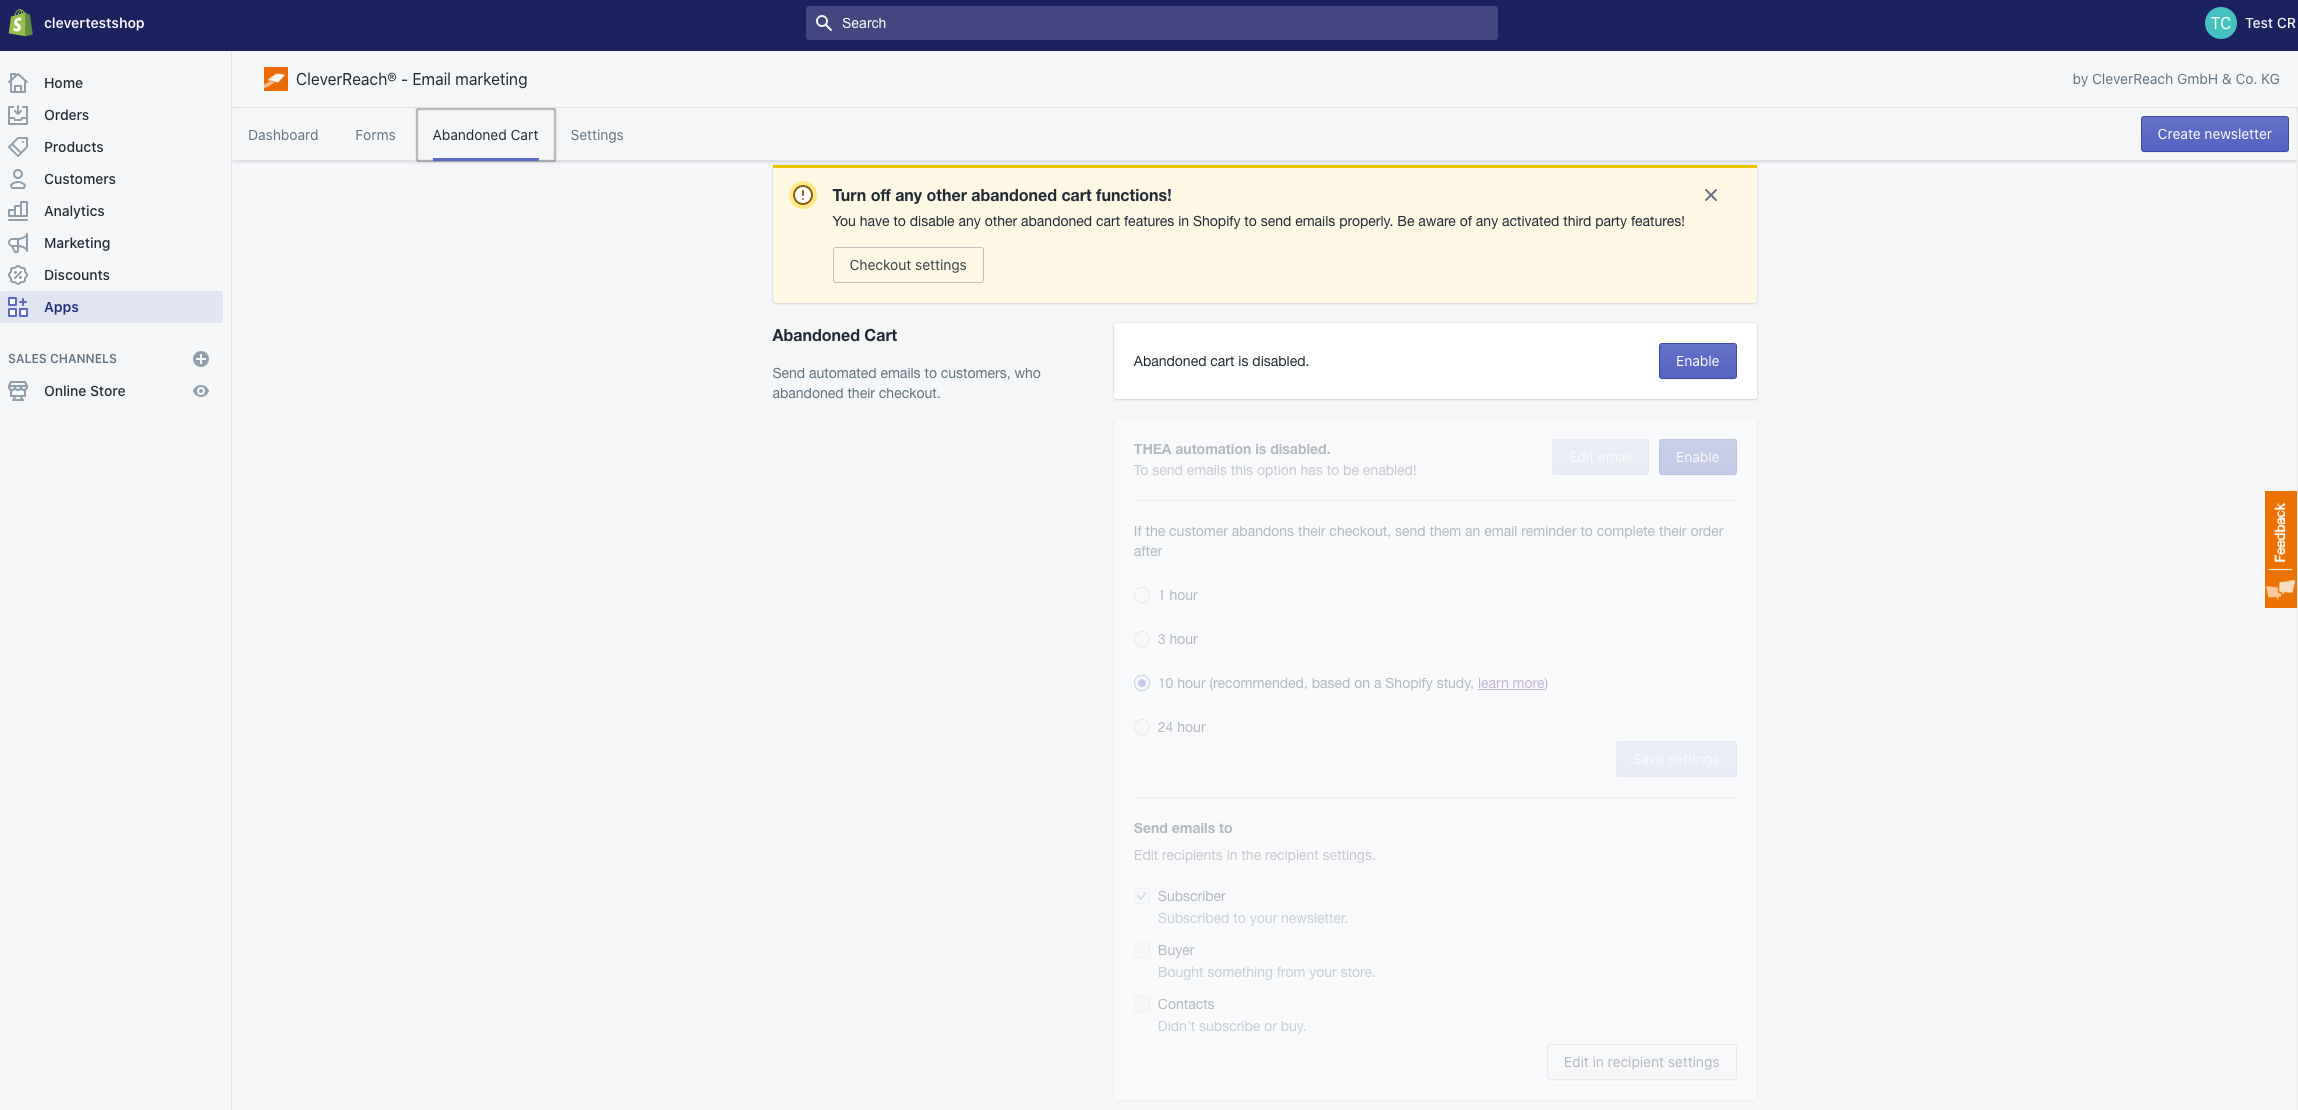Screen dimensions: 2298x1110
Task: Dismiss the yellow warning banner
Action: (x=1711, y=195)
